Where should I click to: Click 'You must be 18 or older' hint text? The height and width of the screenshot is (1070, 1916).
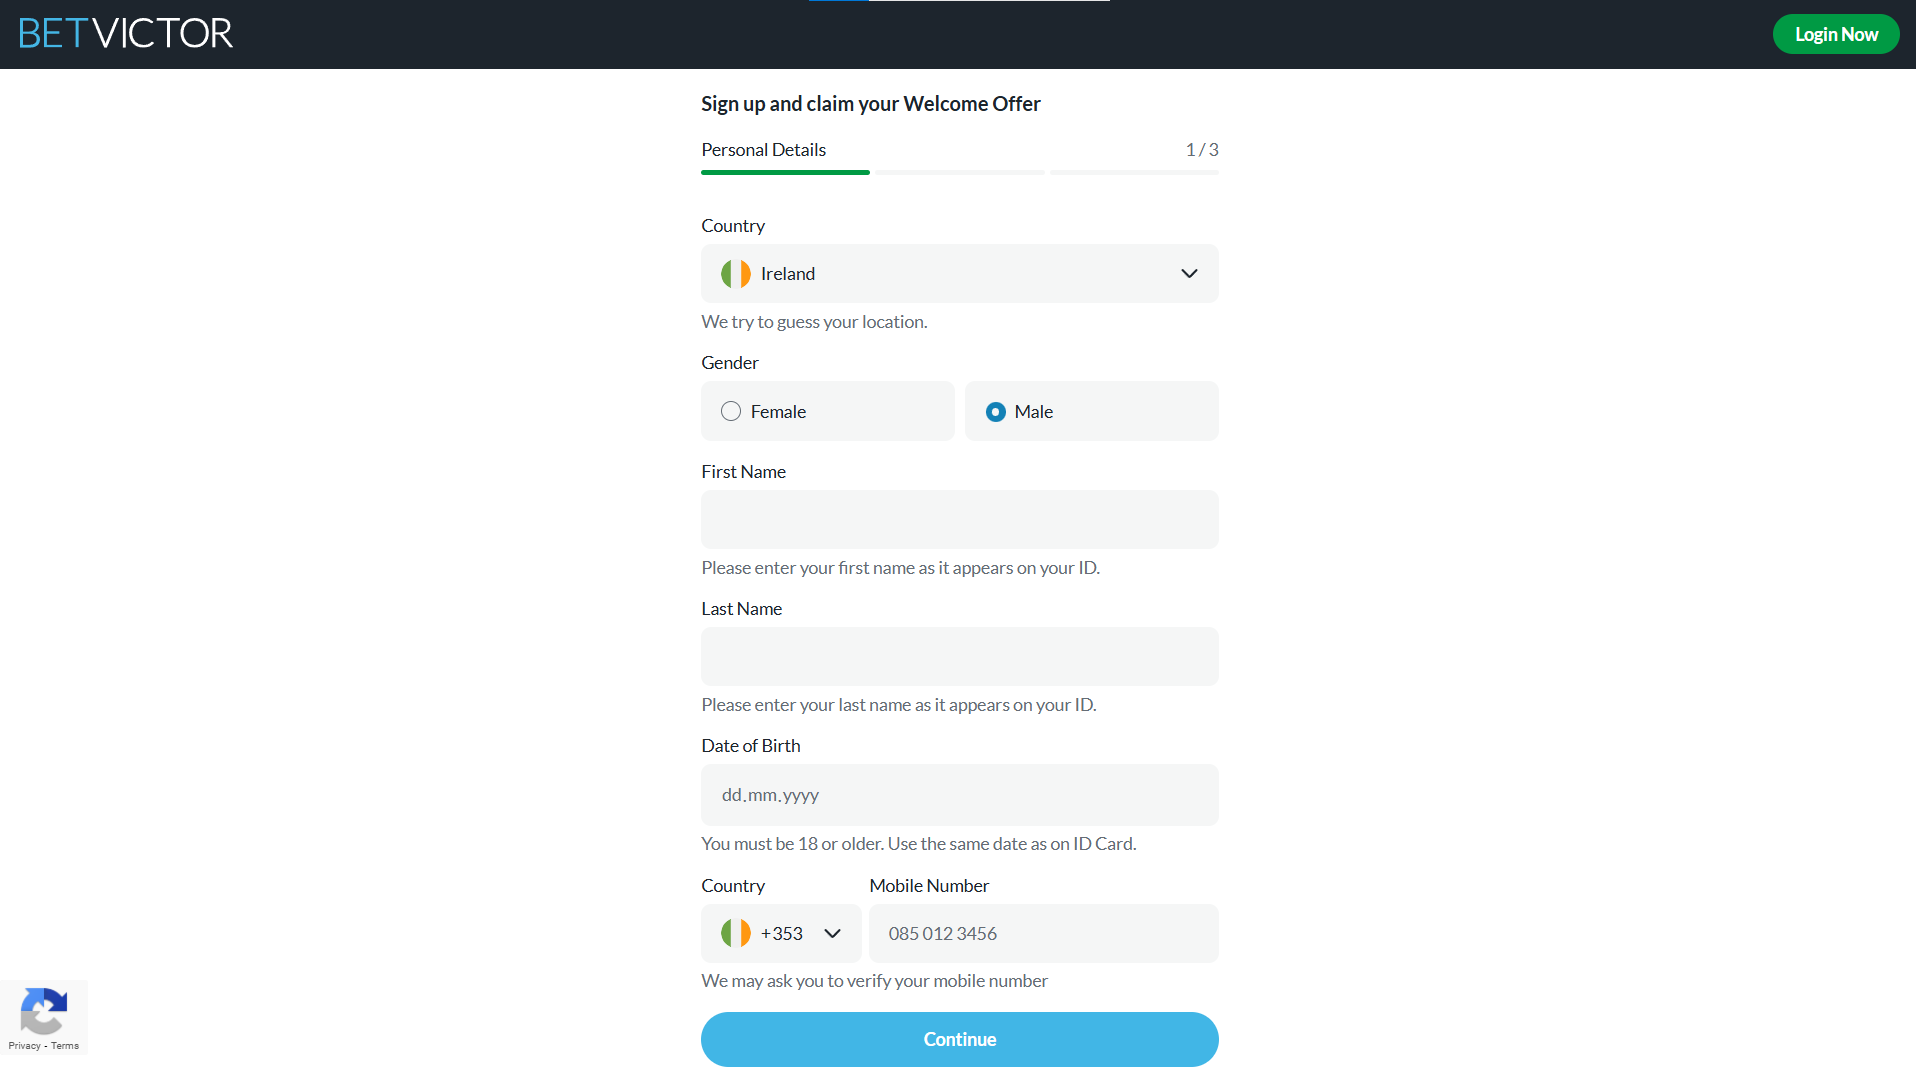pos(918,844)
